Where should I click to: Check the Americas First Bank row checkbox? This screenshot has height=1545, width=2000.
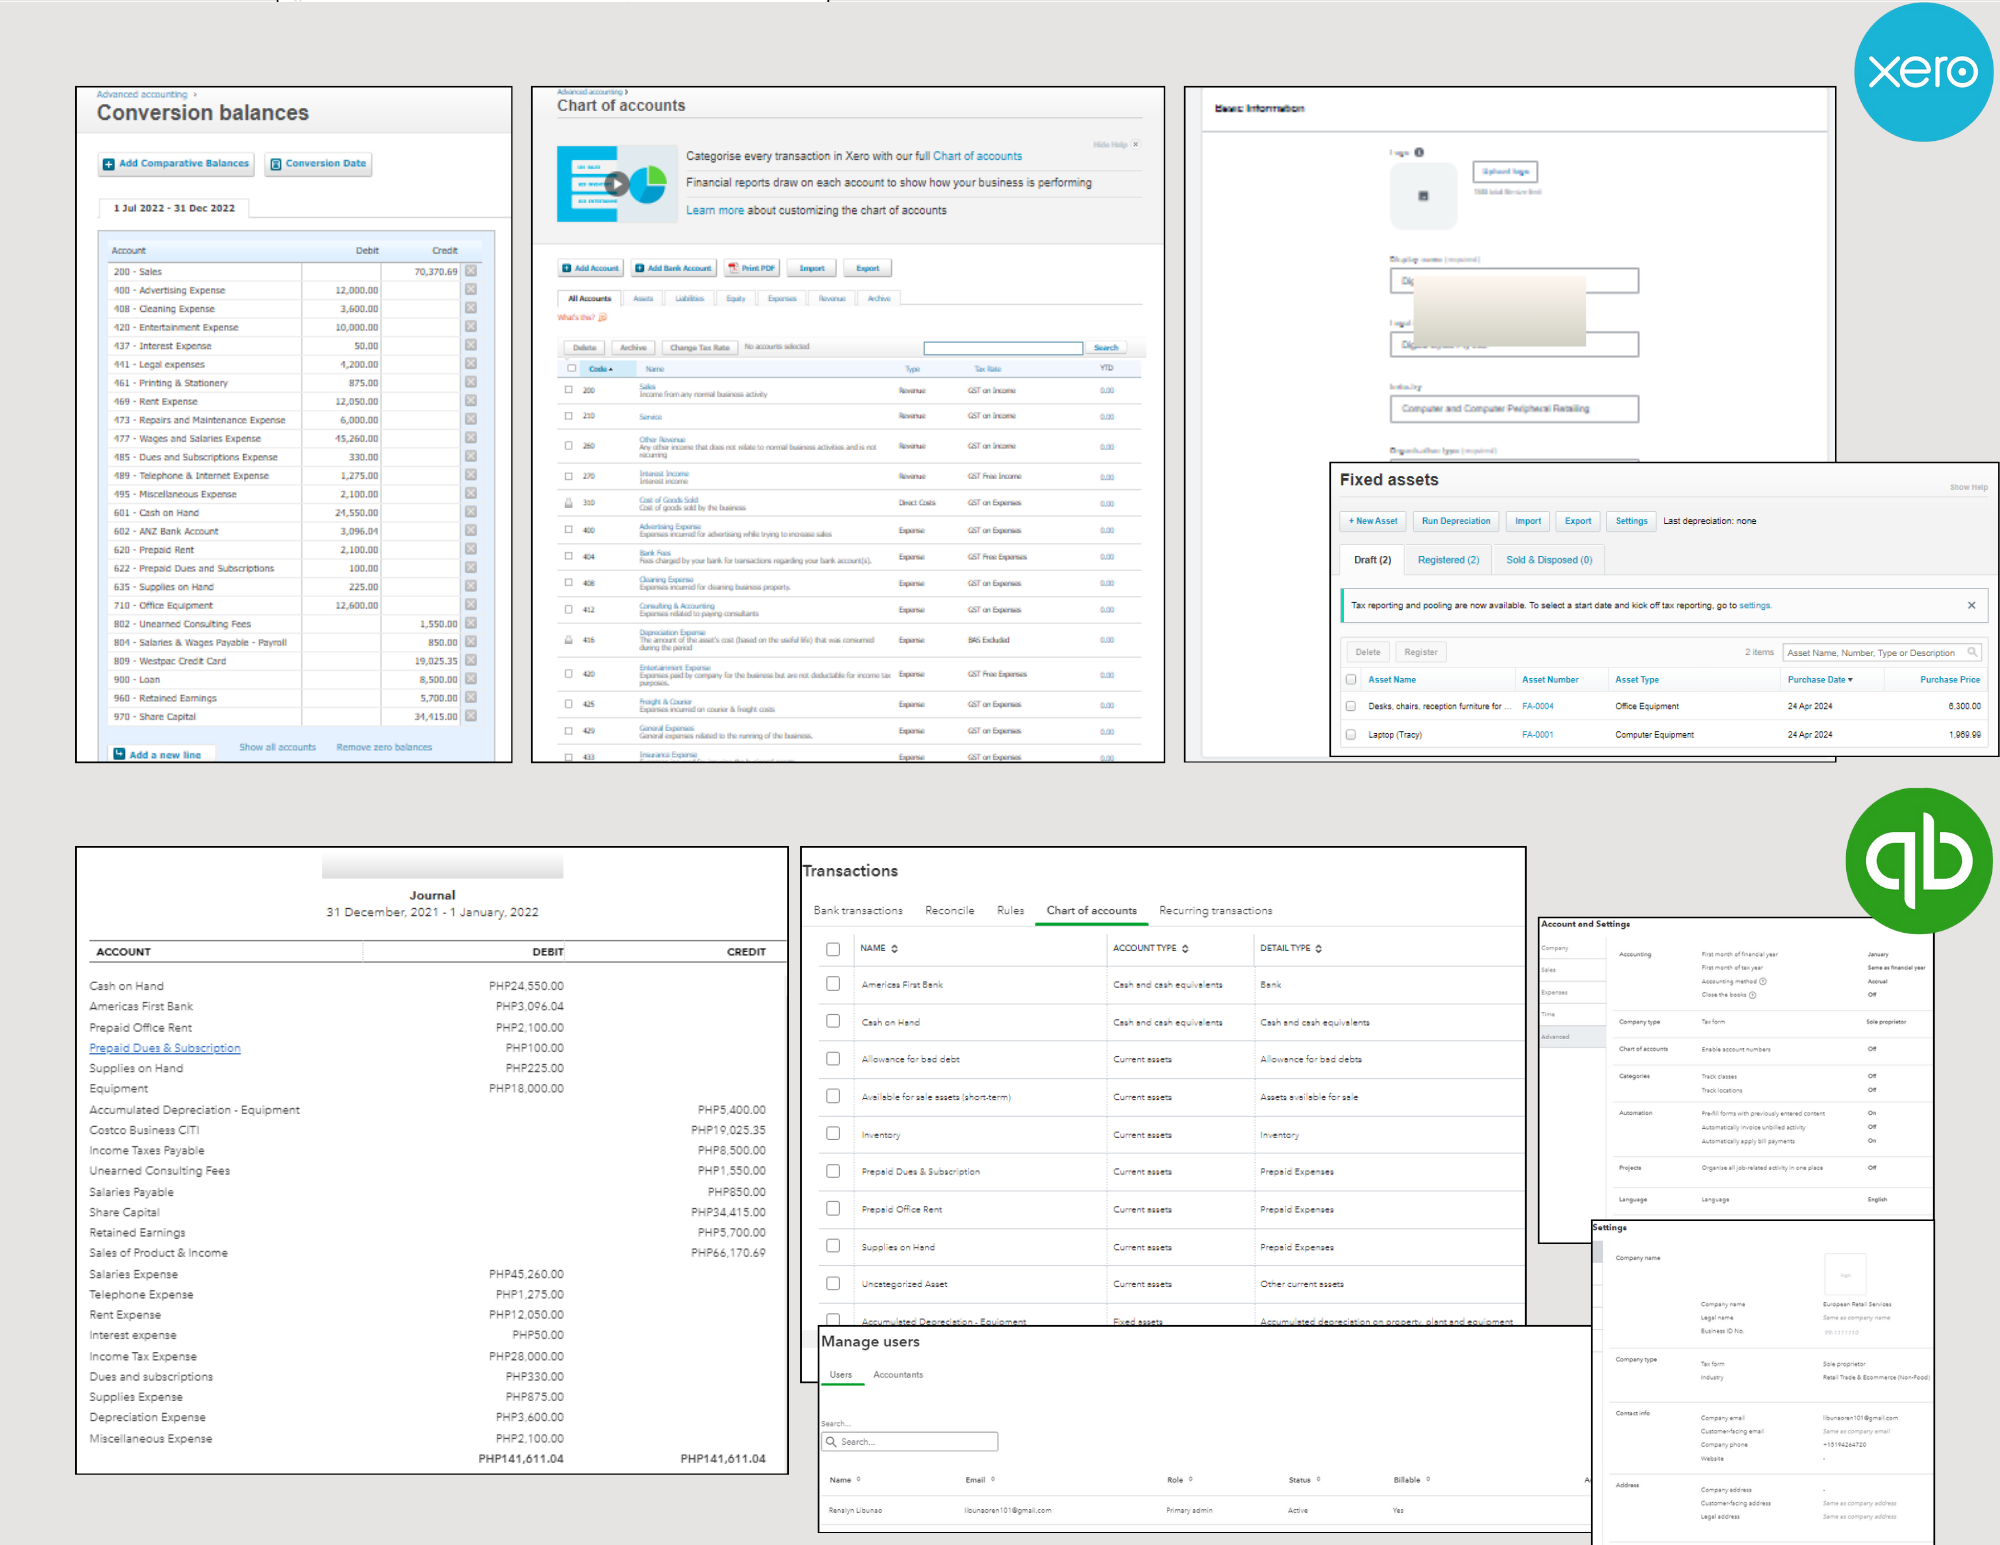point(833,984)
